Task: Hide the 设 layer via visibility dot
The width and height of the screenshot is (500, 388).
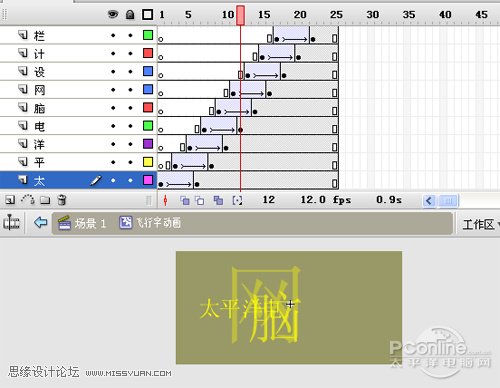Action: click(x=113, y=72)
